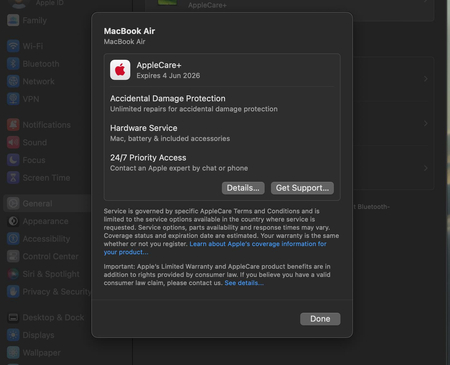Select the Siri & Spotlight icon

coord(13,274)
